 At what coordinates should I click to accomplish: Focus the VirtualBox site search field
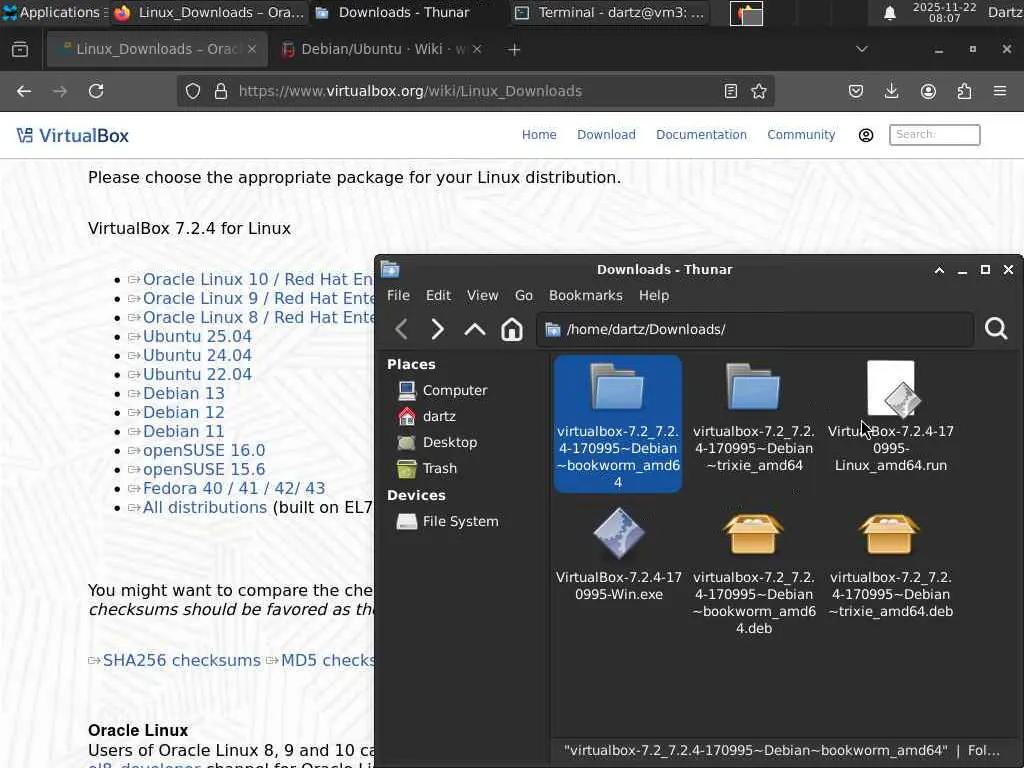(x=935, y=135)
